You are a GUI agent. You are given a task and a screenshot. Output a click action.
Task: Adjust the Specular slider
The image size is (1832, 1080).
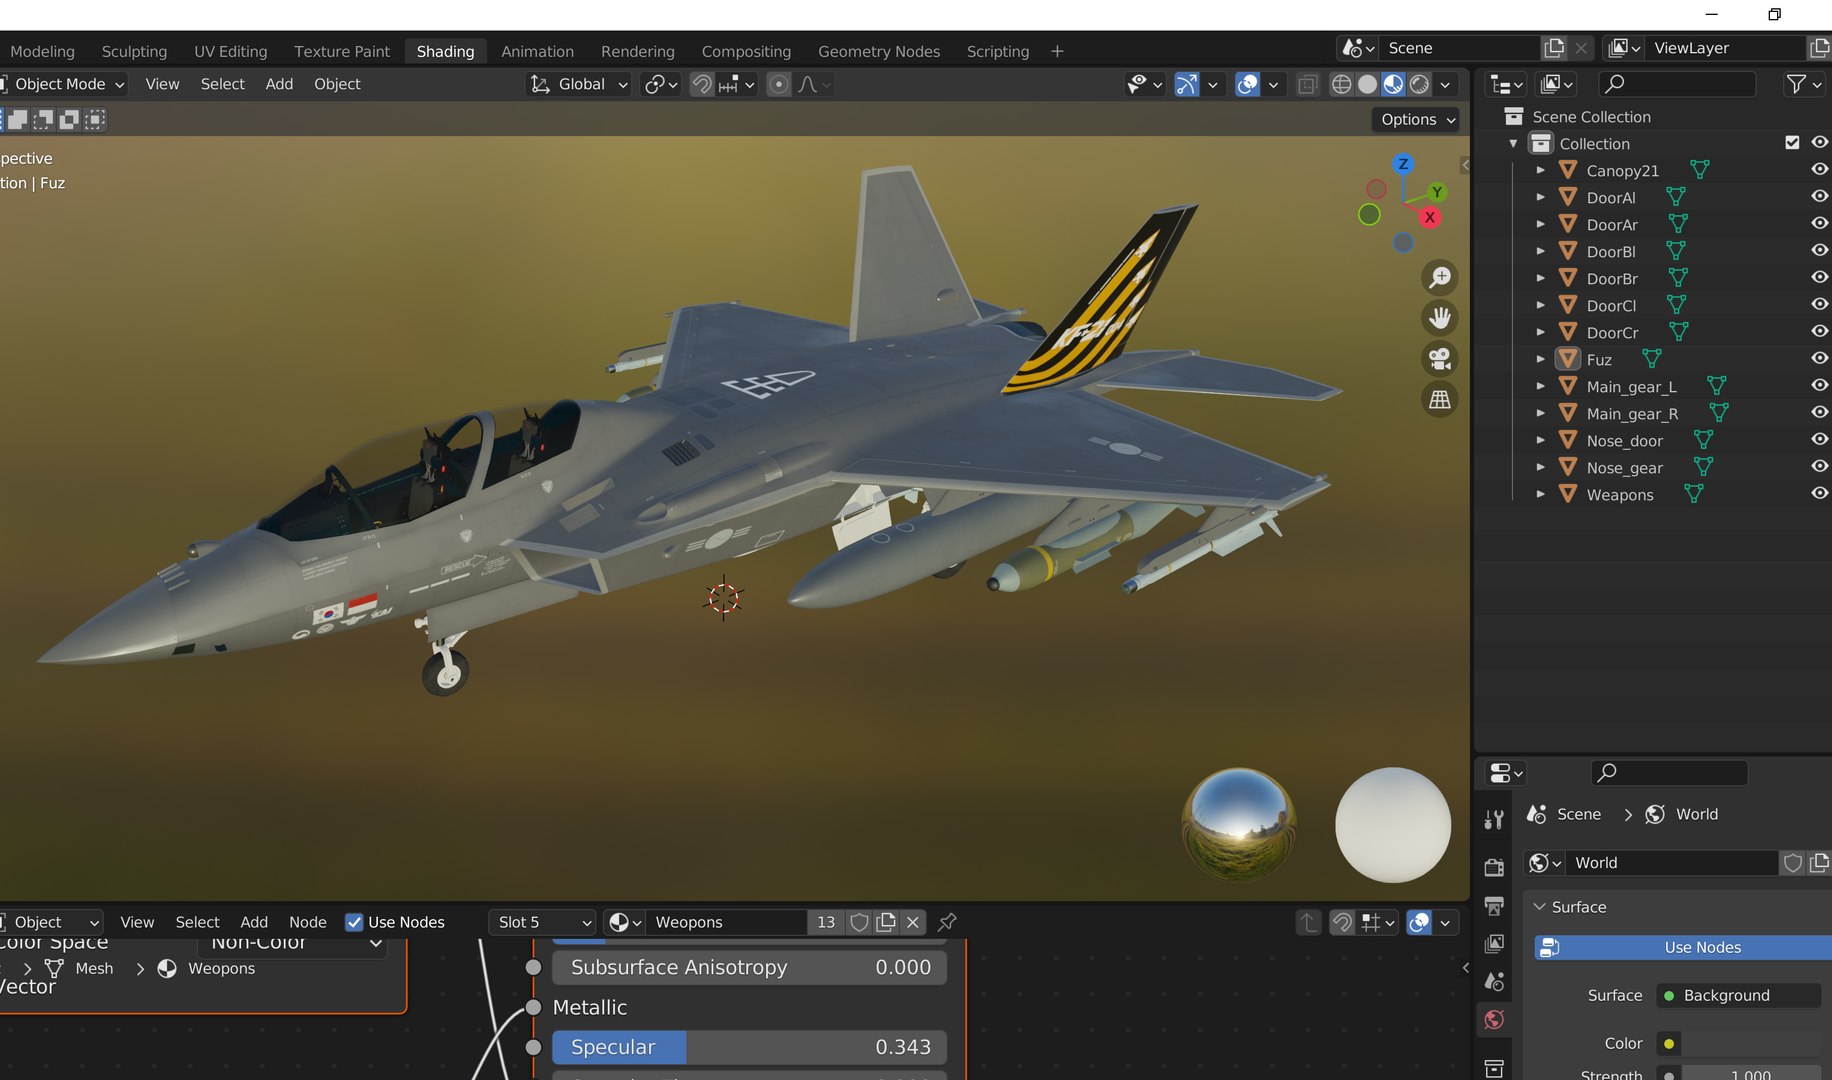(x=749, y=1047)
